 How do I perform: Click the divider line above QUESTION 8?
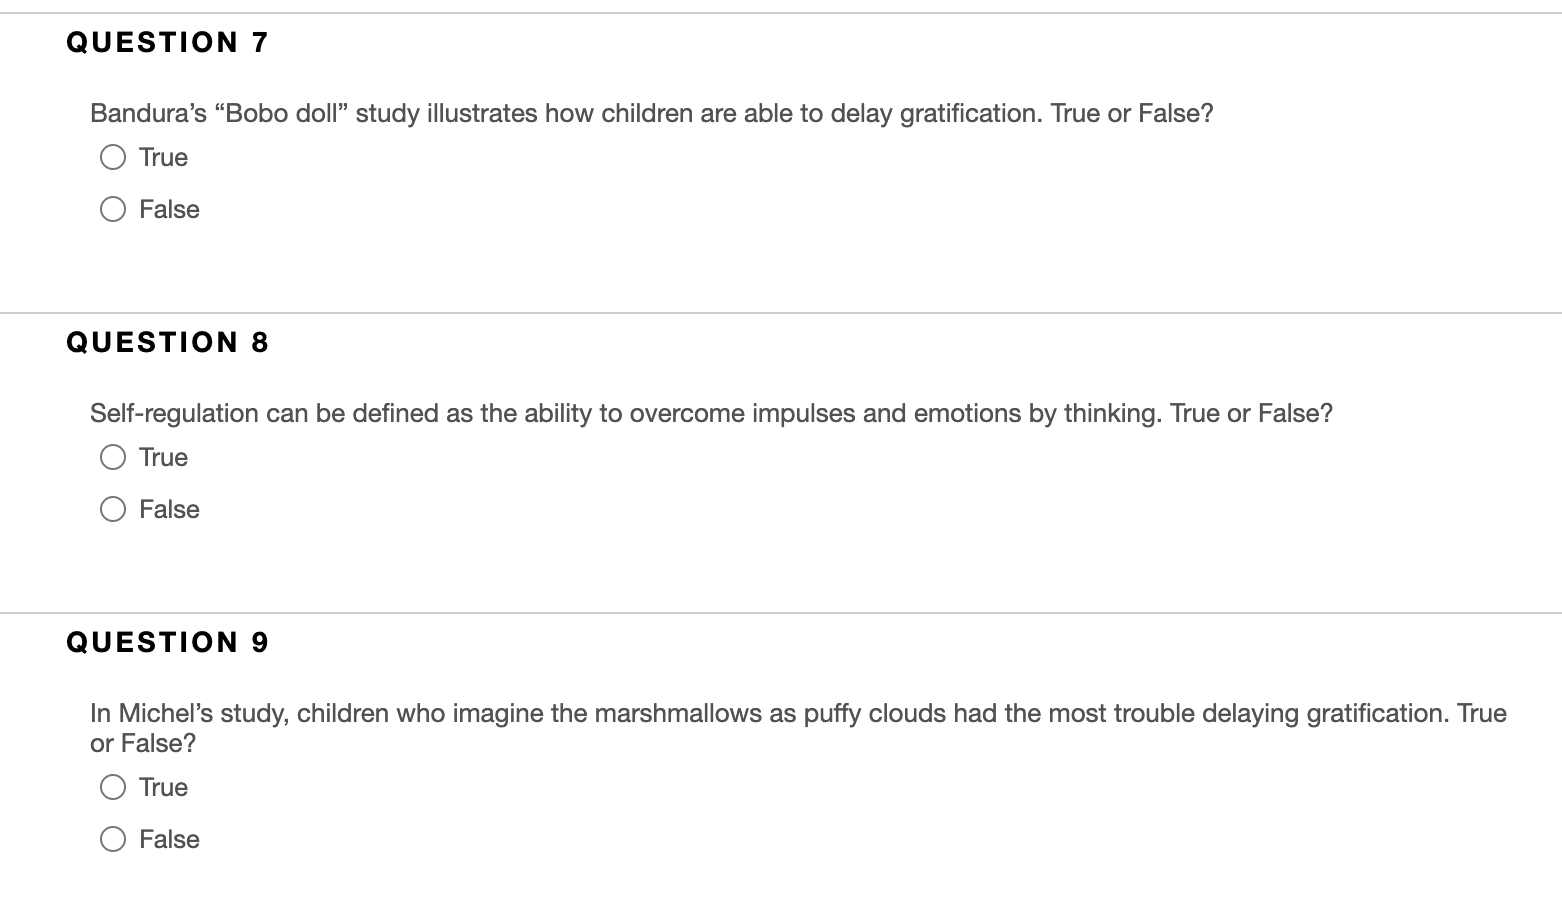781,313
